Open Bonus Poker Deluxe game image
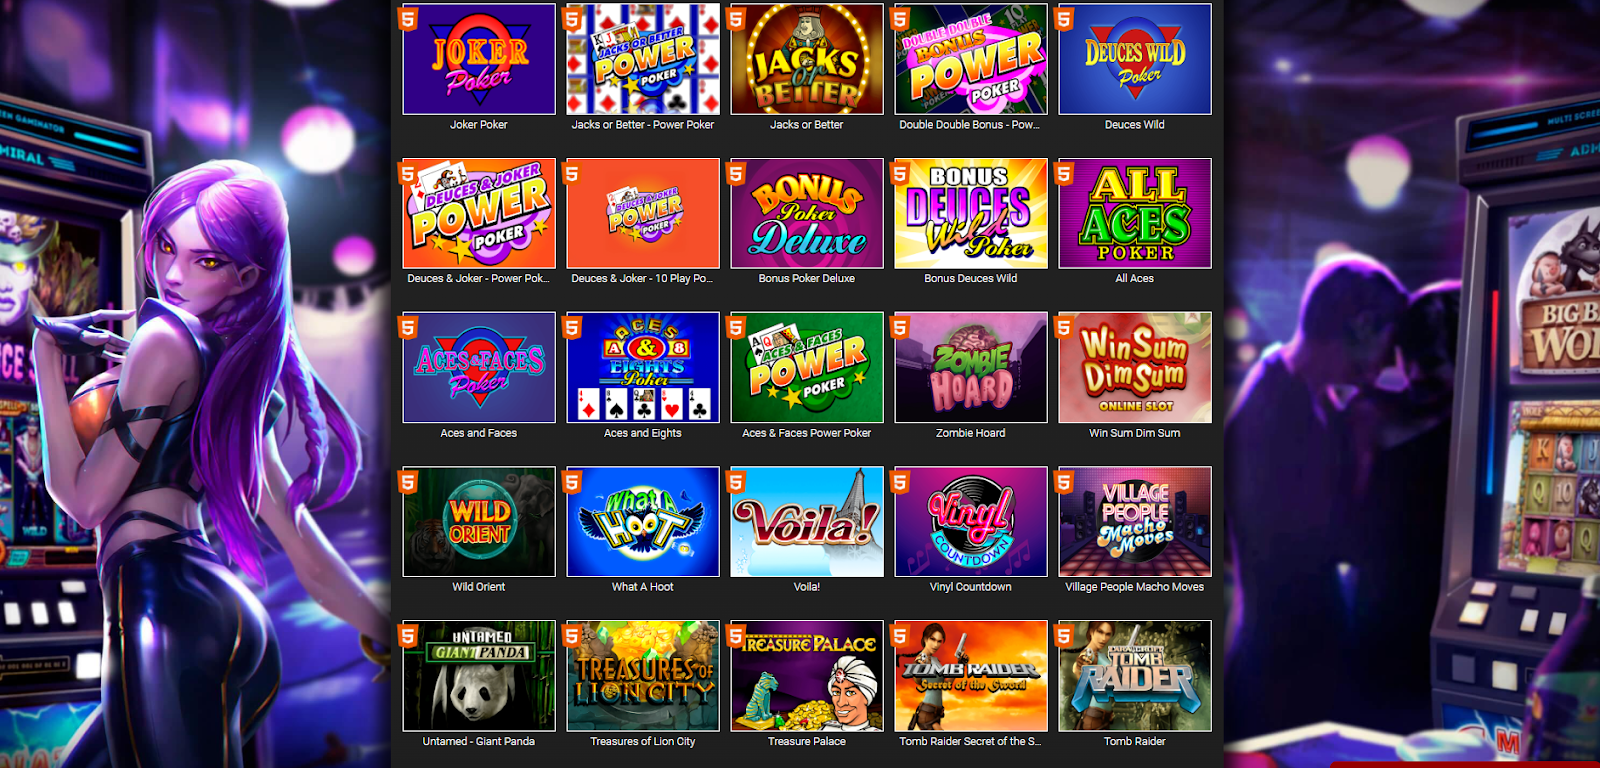The image size is (1600, 768). (x=807, y=213)
